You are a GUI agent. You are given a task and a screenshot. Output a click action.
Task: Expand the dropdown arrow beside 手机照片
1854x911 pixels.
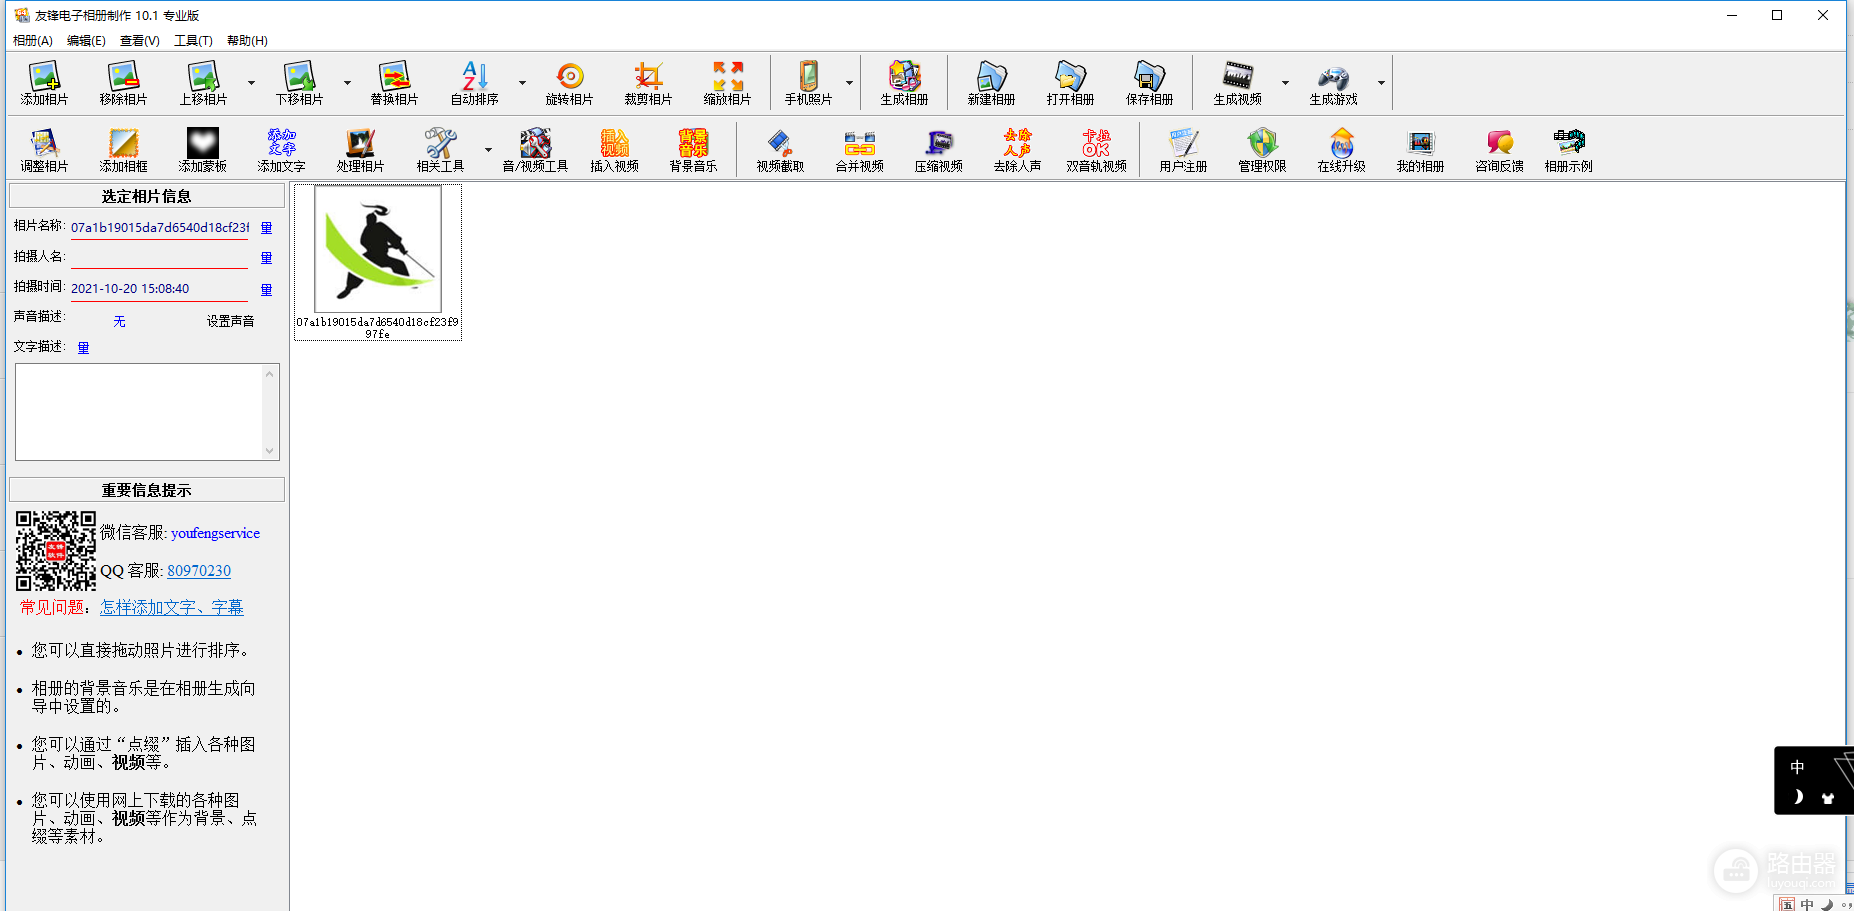pyautogui.click(x=849, y=83)
